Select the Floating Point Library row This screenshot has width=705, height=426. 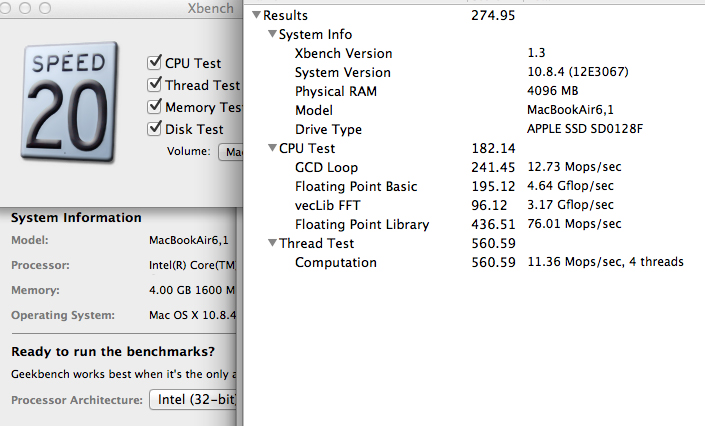coord(474,224)
